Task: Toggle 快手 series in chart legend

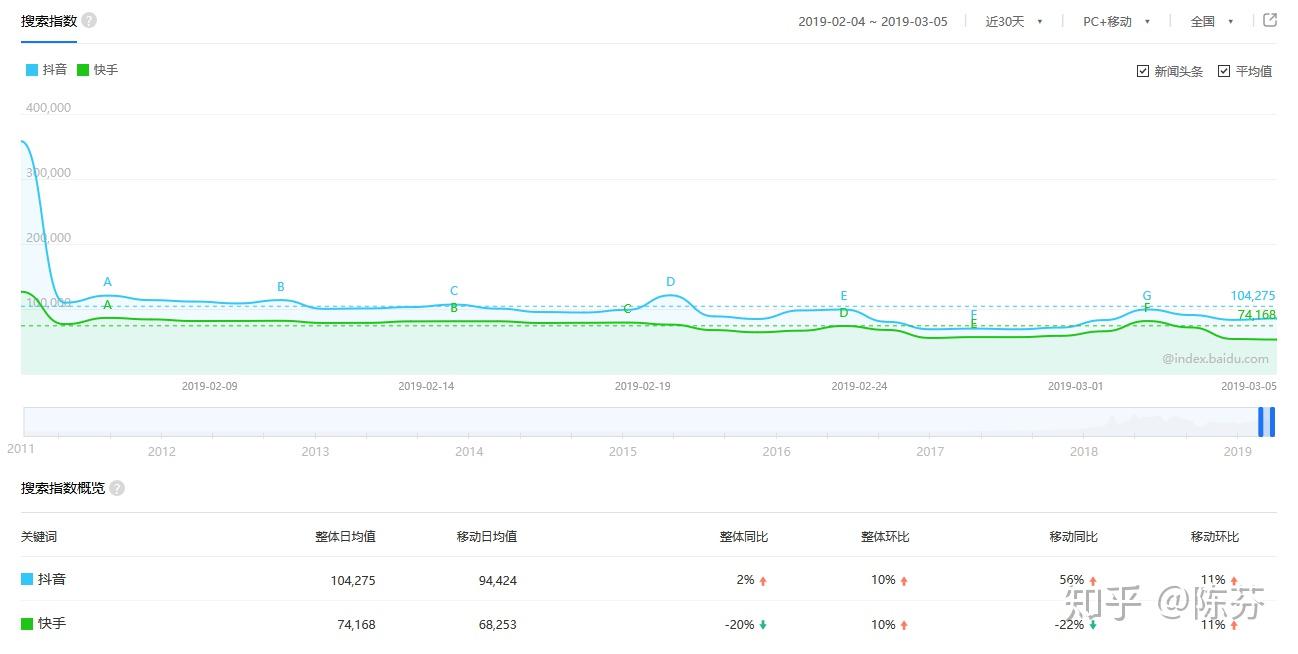Action: tap(97, 70)
